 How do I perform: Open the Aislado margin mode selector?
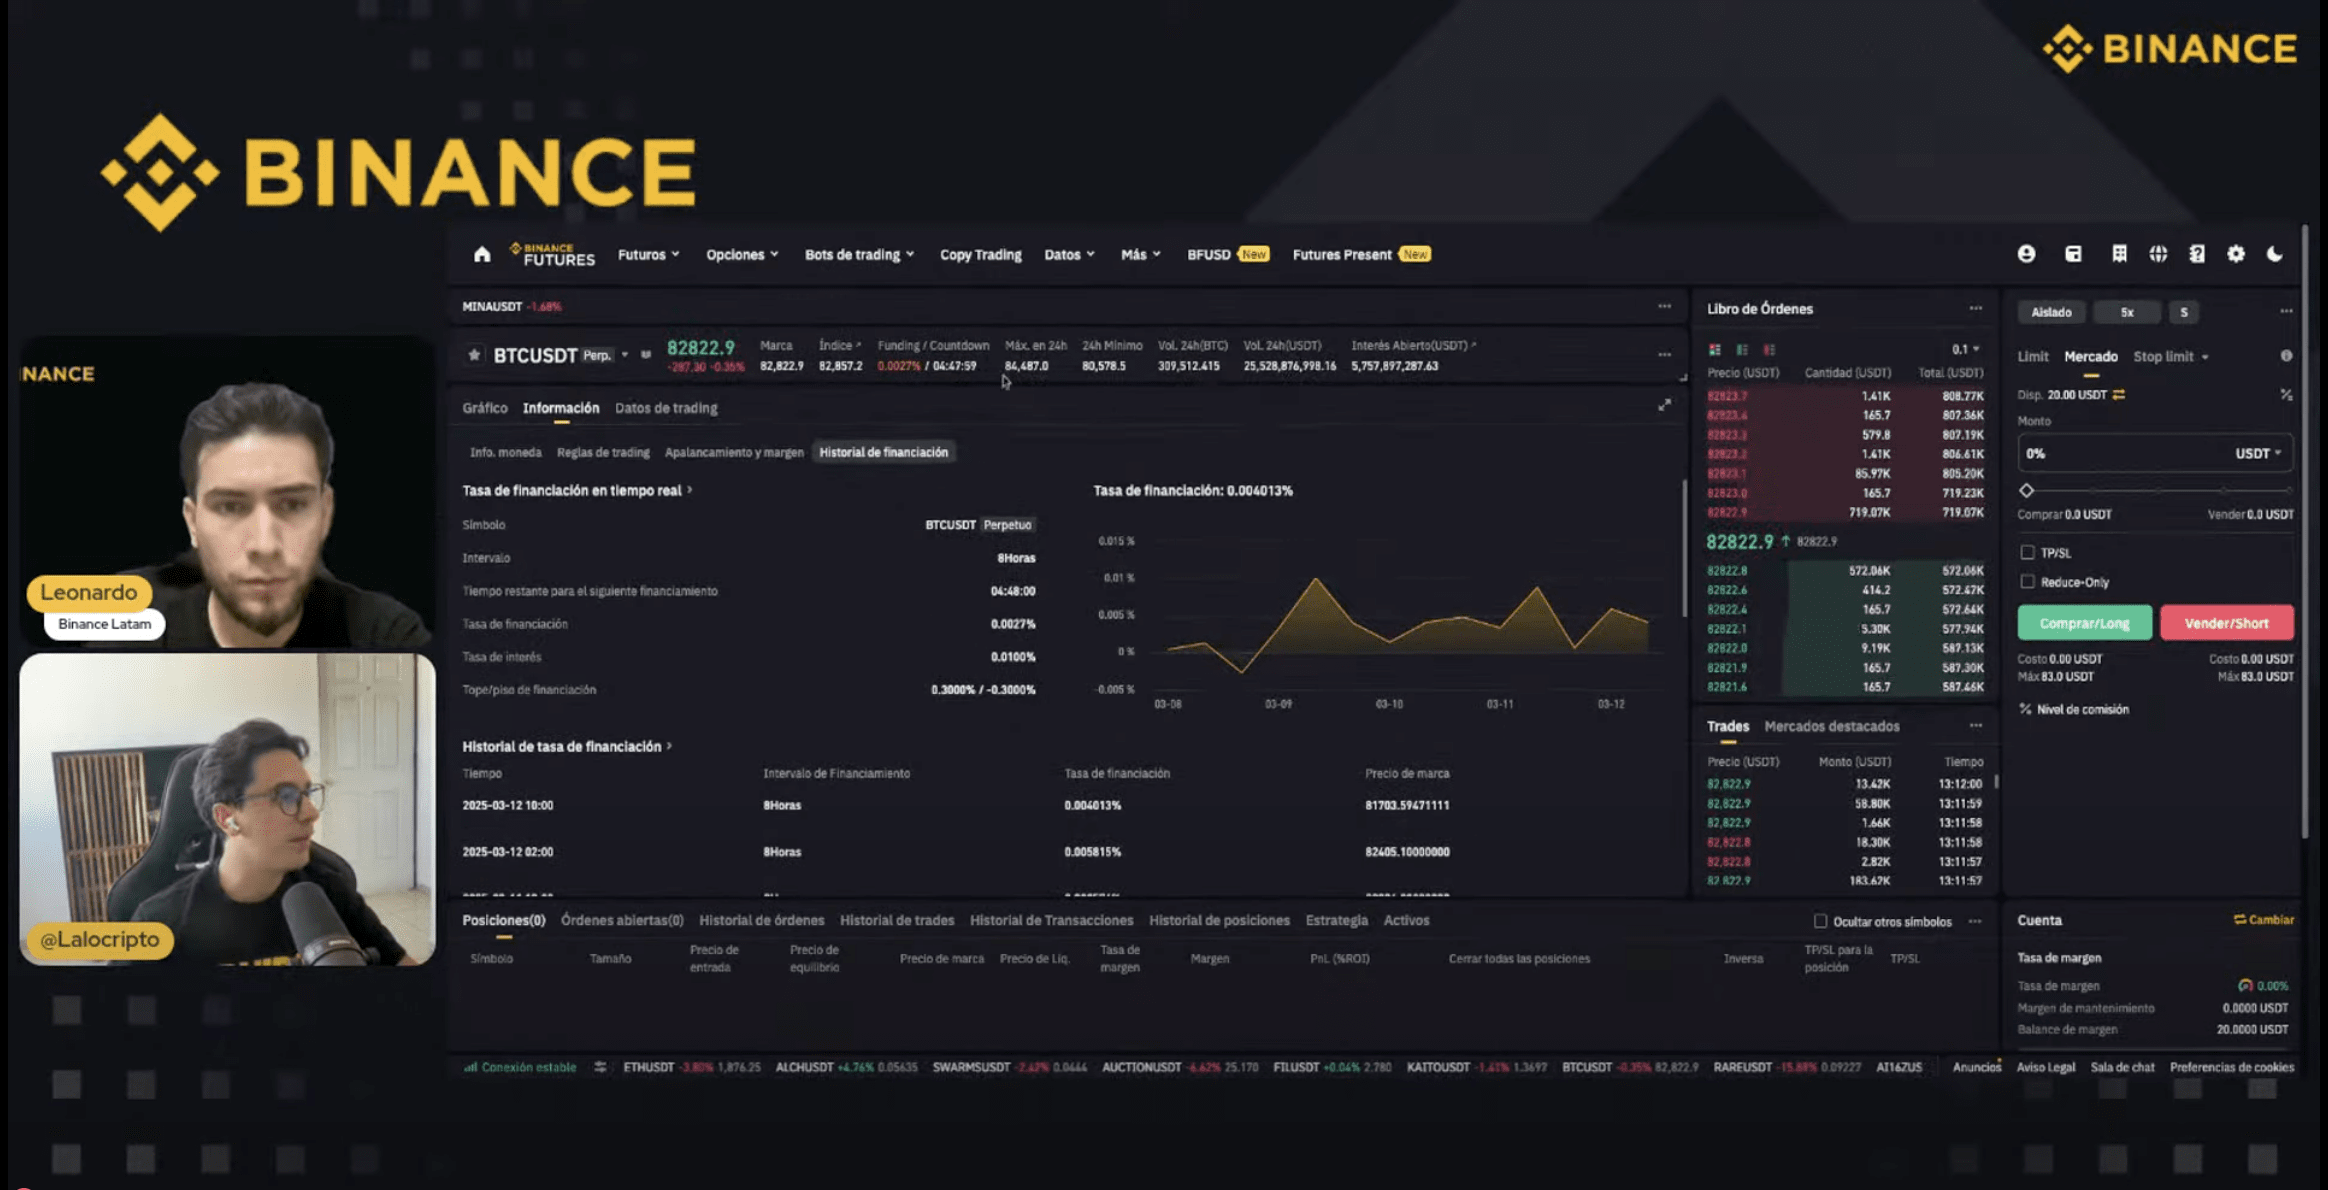point(2051,312)
